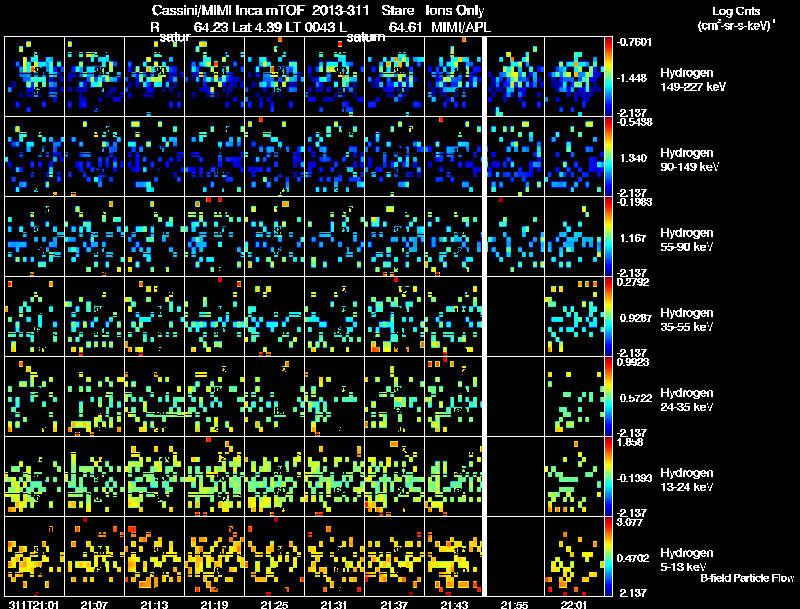Click the '21:43' time axis label
This screenshot has height=609, width=800.
[x=454, y=604]
